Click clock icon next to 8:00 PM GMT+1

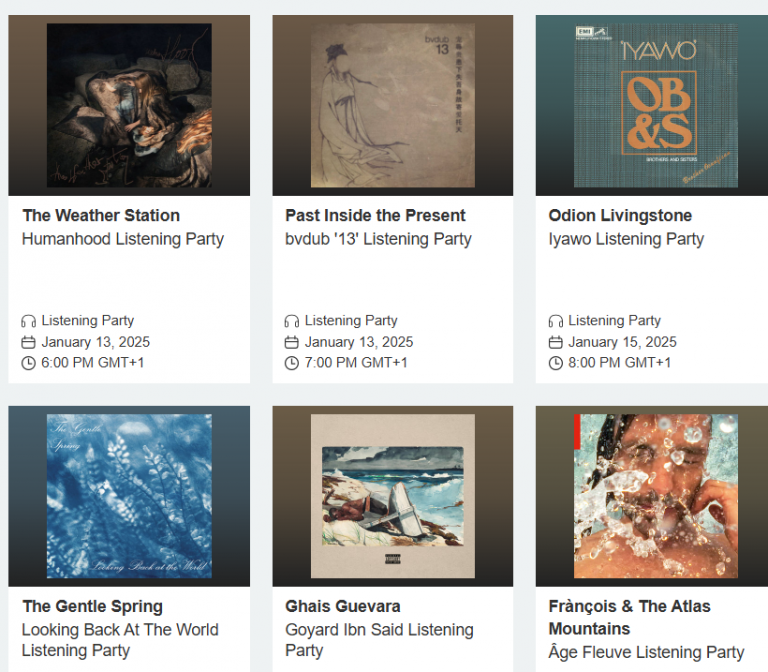click(x=555, y=363)
